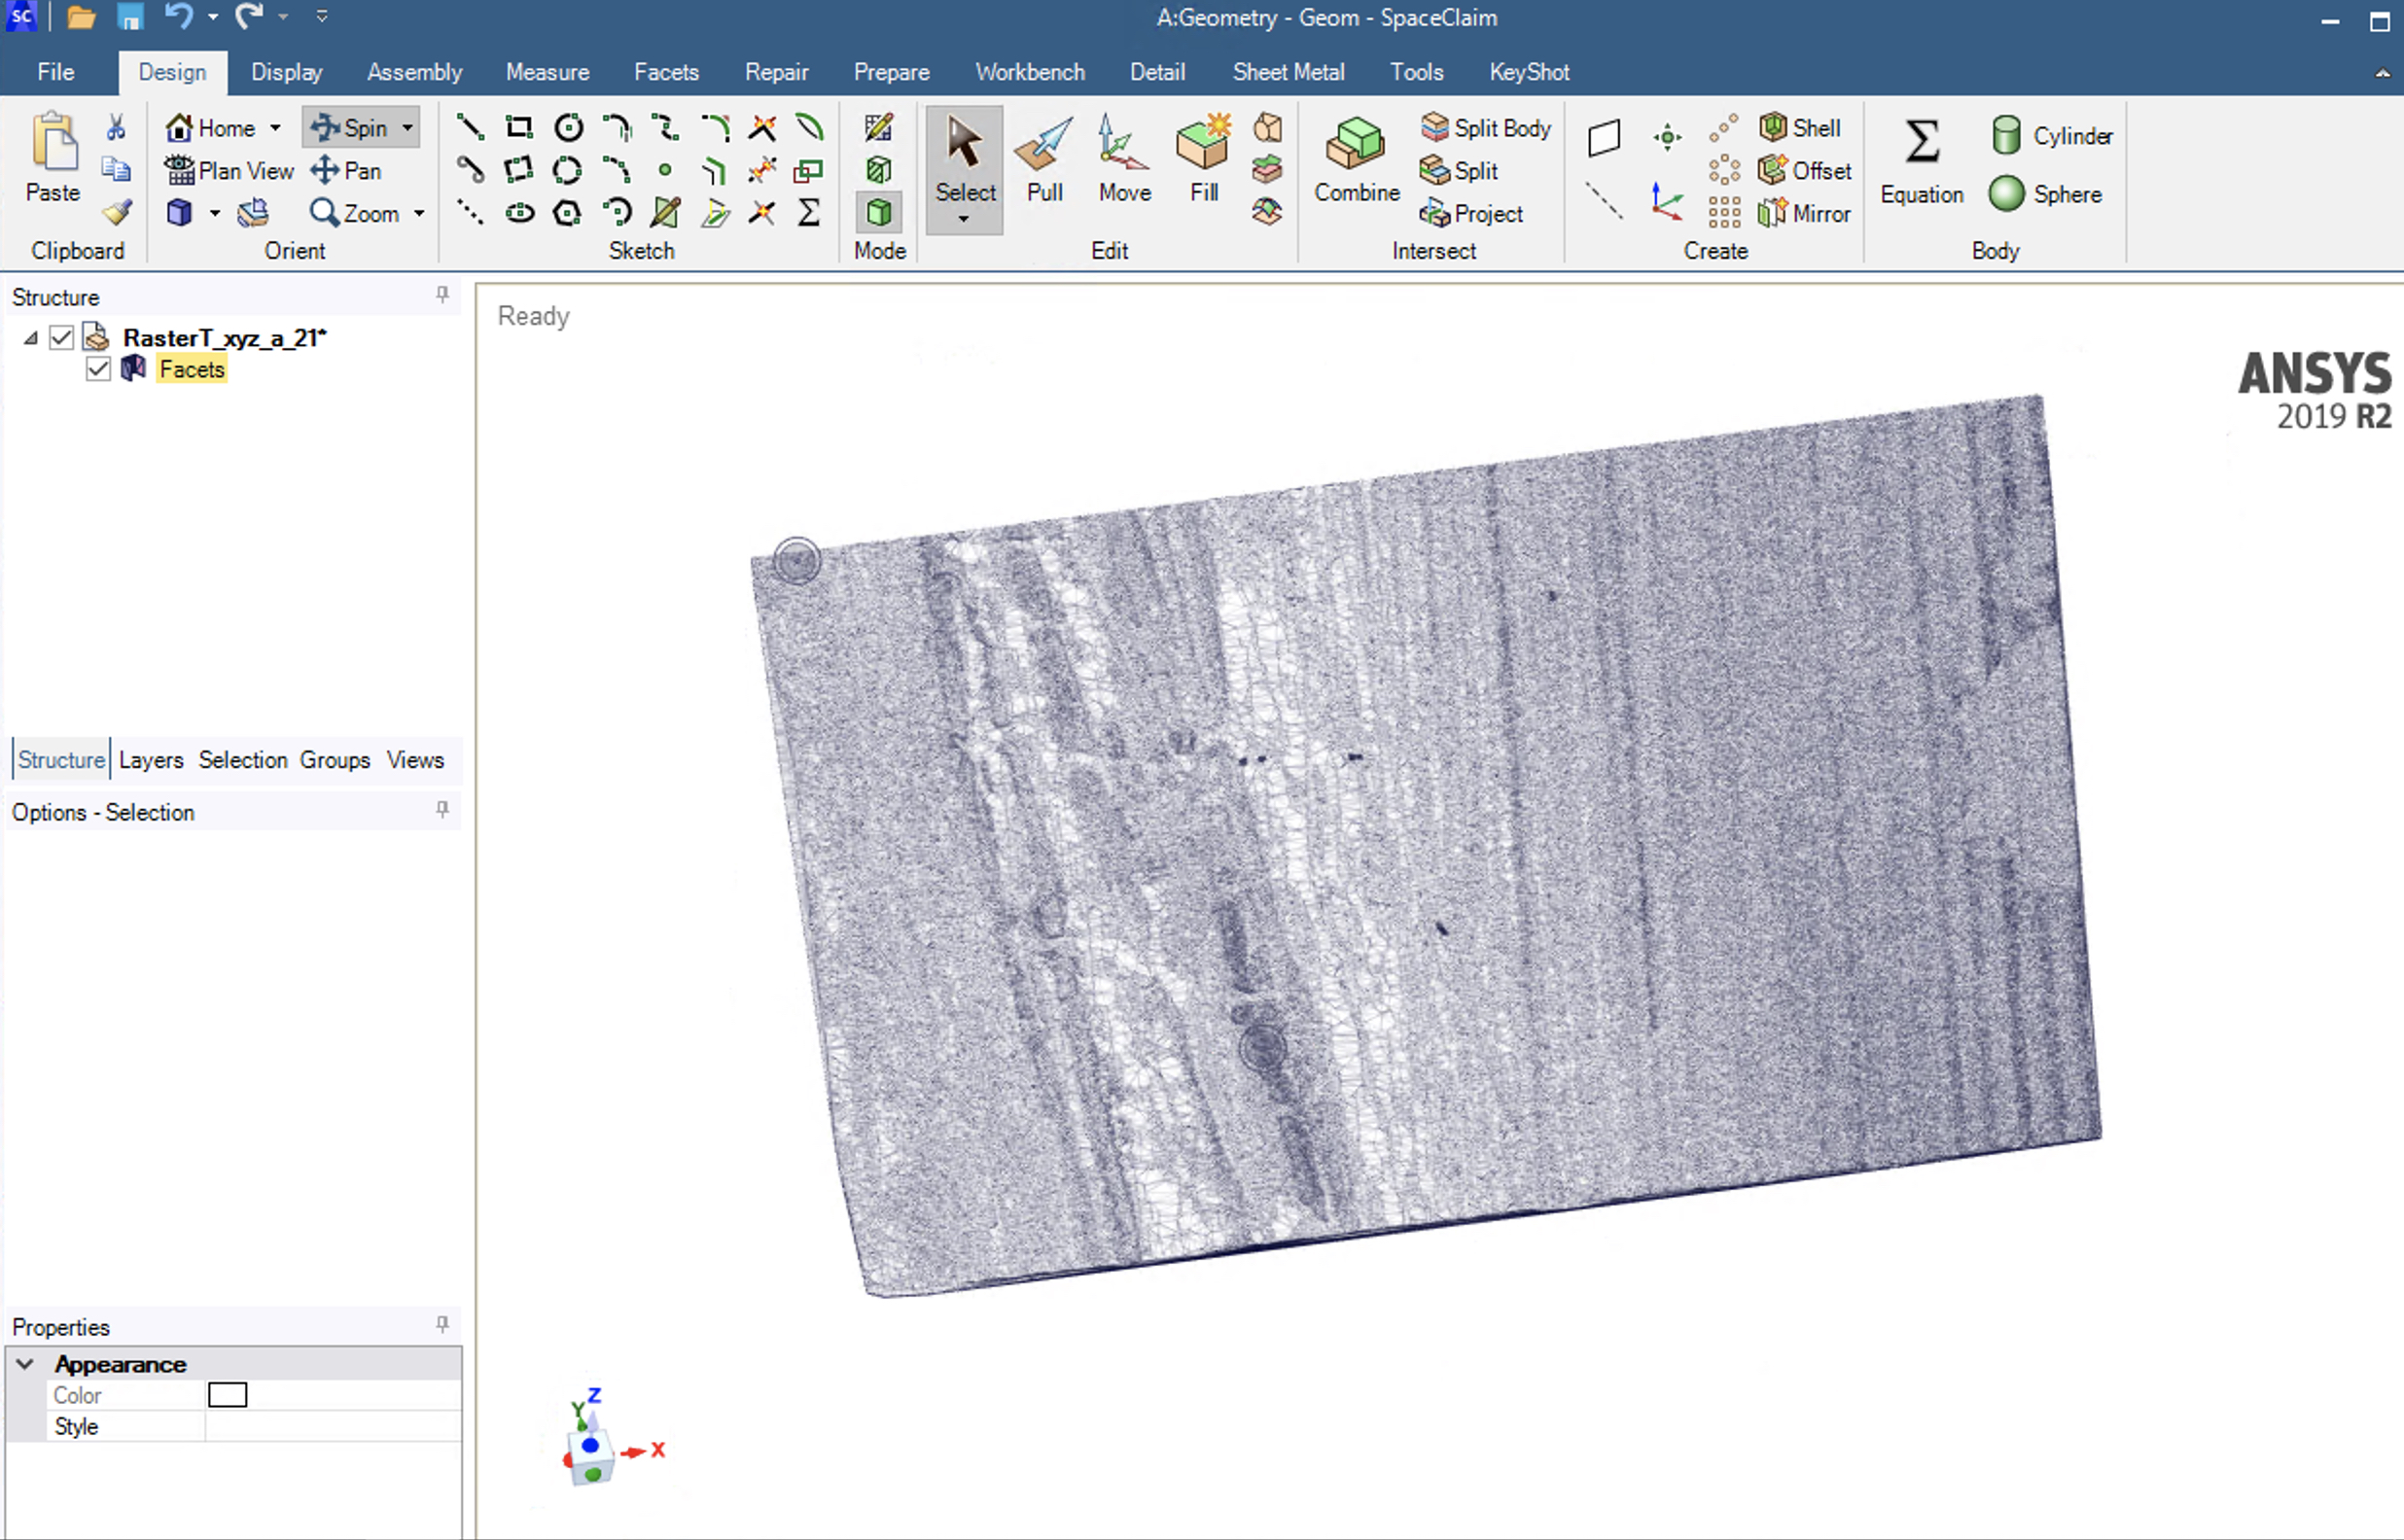Open the Facets ribbon tab

click(666, 72)
